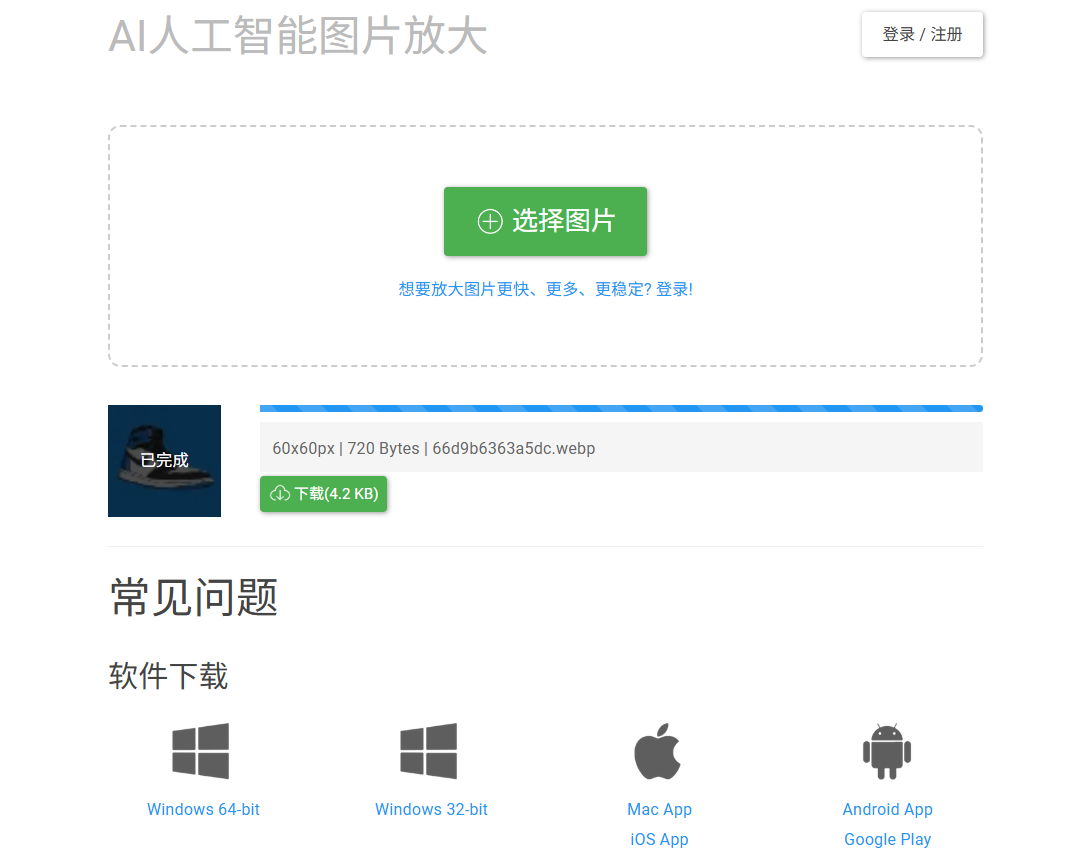
Task: Open the Android App link
Action: coord(887,809)
